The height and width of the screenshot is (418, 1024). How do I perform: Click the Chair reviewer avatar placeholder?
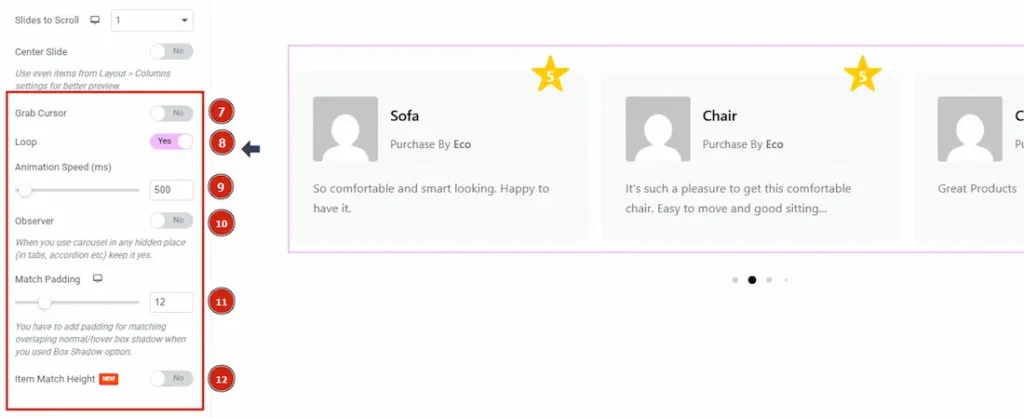coord(658,129)
